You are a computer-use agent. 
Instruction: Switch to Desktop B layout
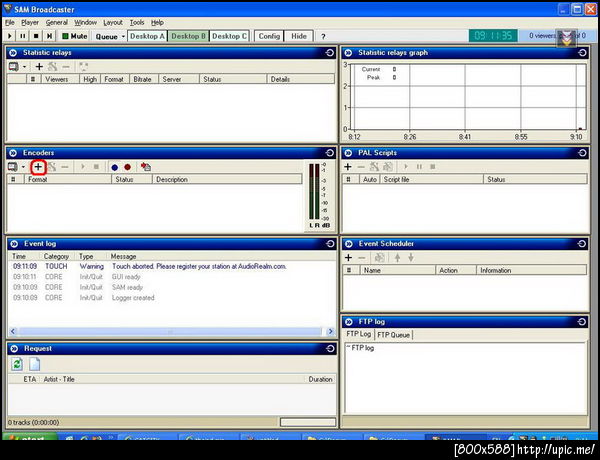[188, 36]
